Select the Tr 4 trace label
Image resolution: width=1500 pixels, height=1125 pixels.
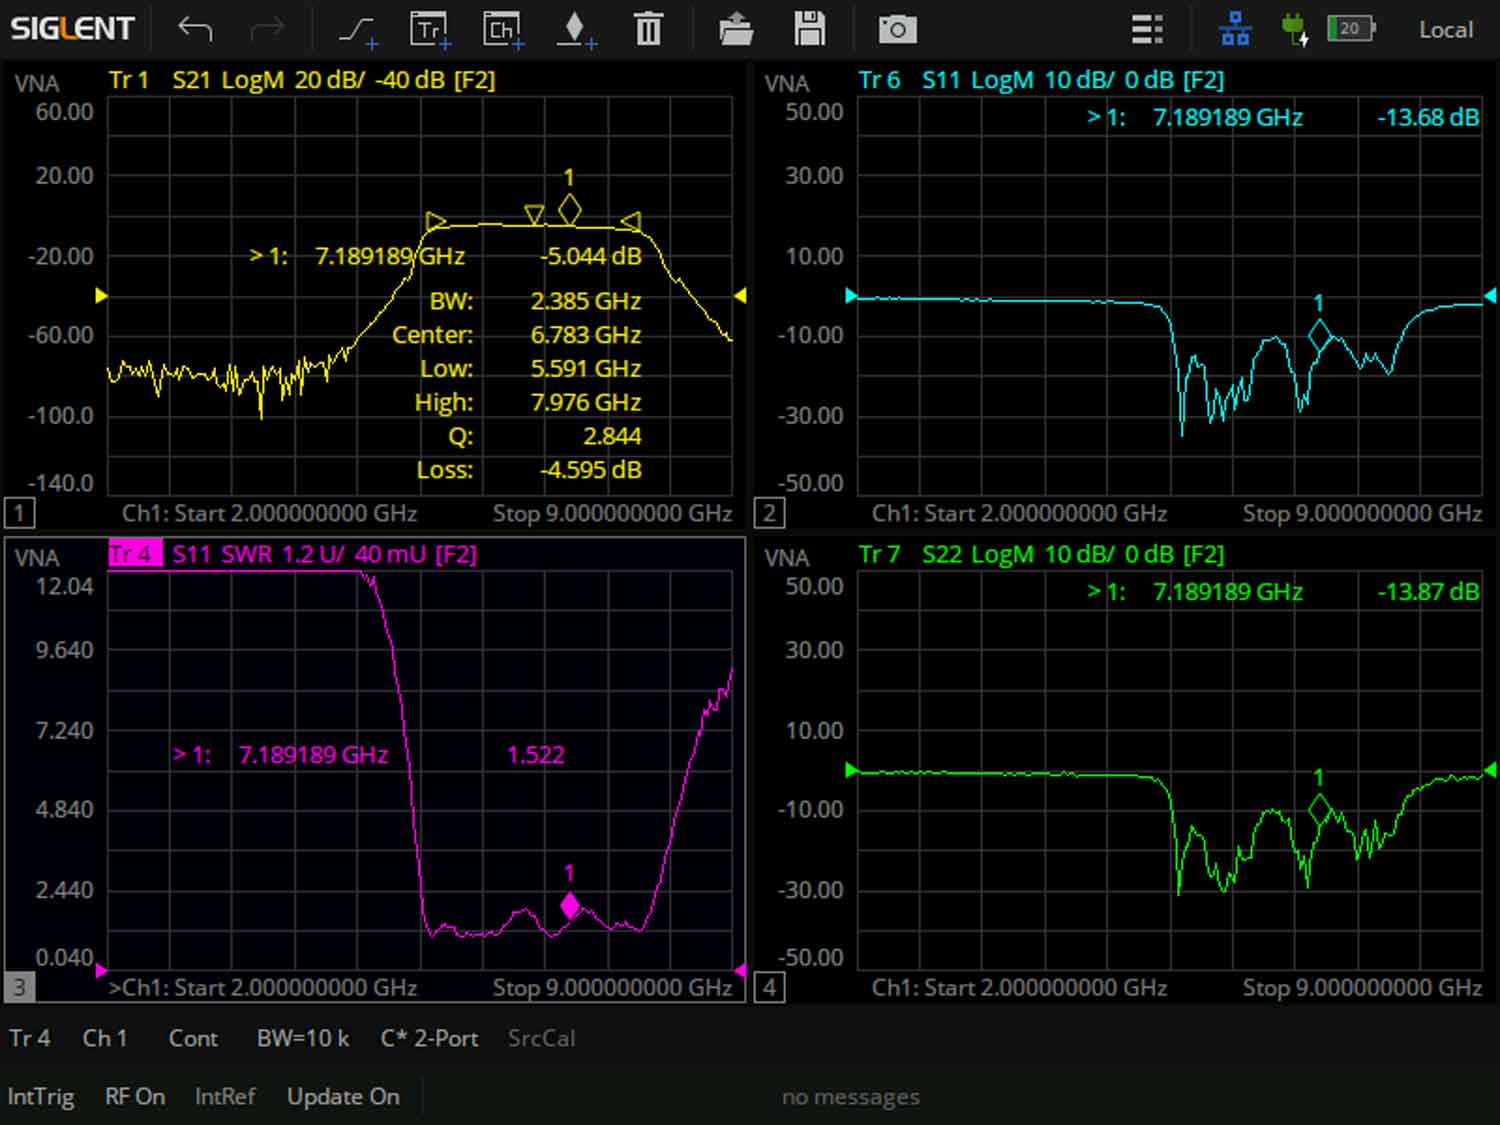[x=134, y=554]
